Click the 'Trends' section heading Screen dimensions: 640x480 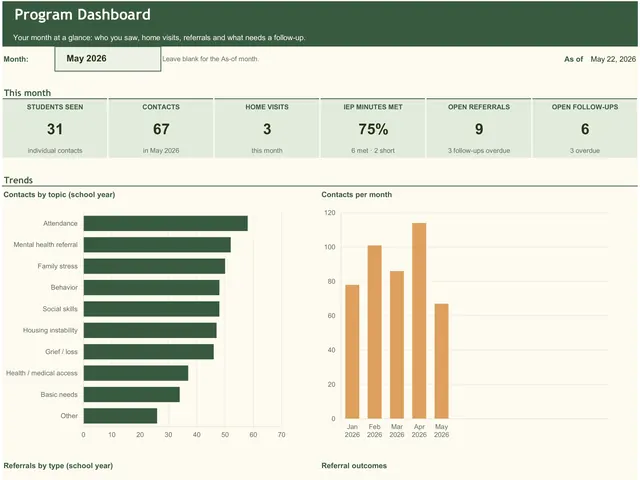click(x=18, y=180)
